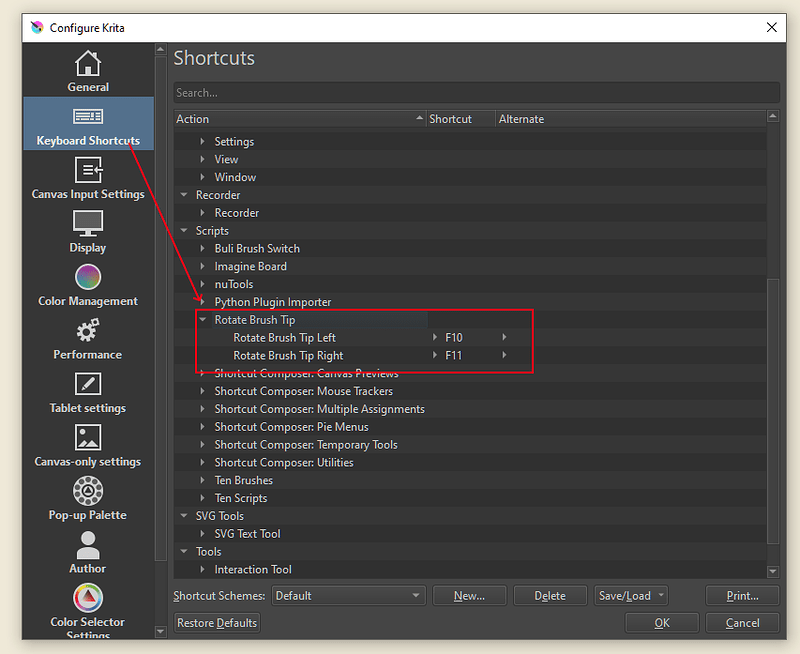Viewport: 800px width, 654px height.
Task: Click Restore Defaults button
Action: pyautogui.click(x=217, y=623)
